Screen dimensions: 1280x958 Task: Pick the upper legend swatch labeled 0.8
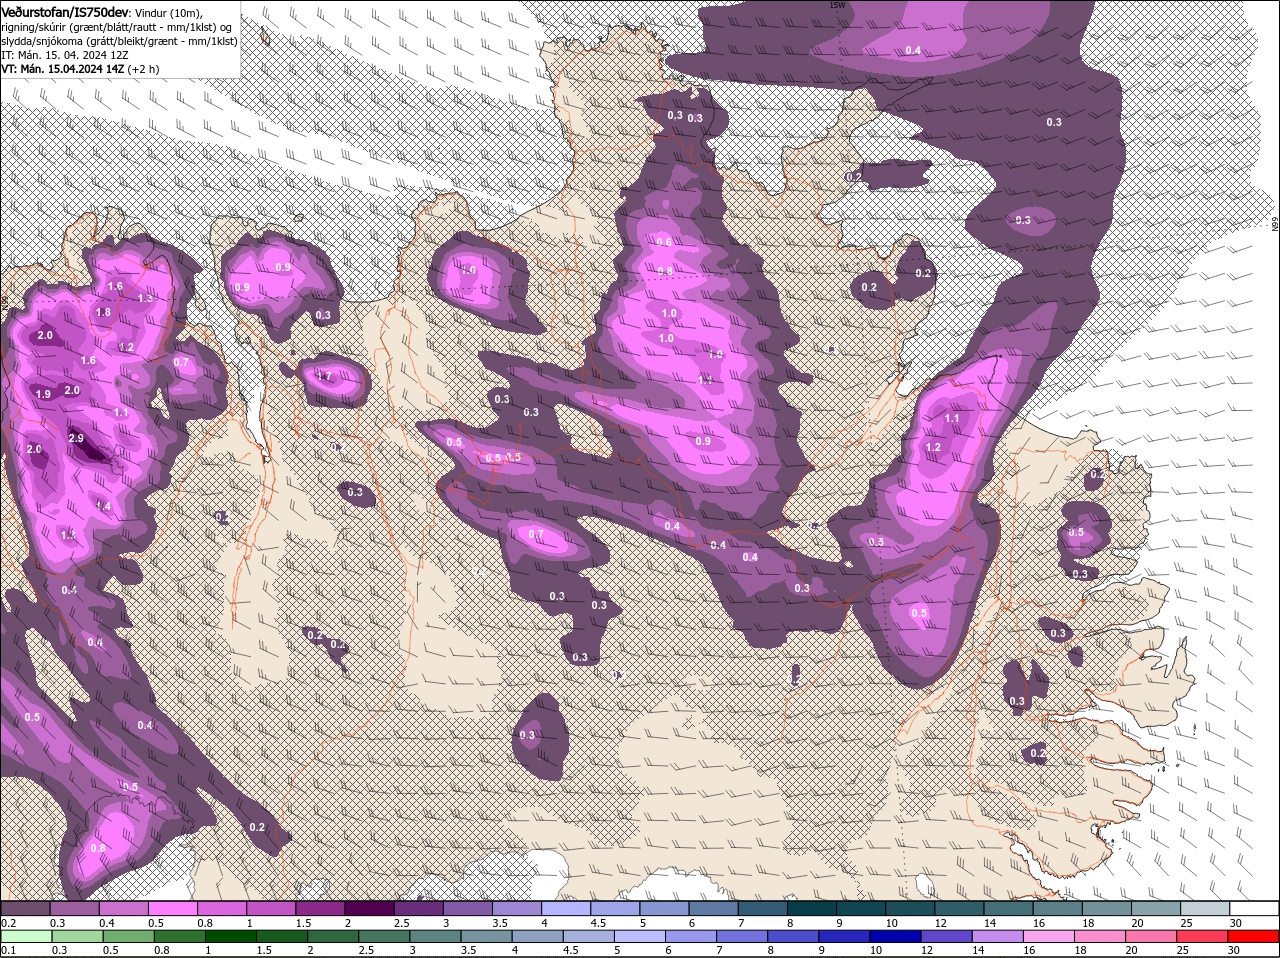tap(221, 908)
